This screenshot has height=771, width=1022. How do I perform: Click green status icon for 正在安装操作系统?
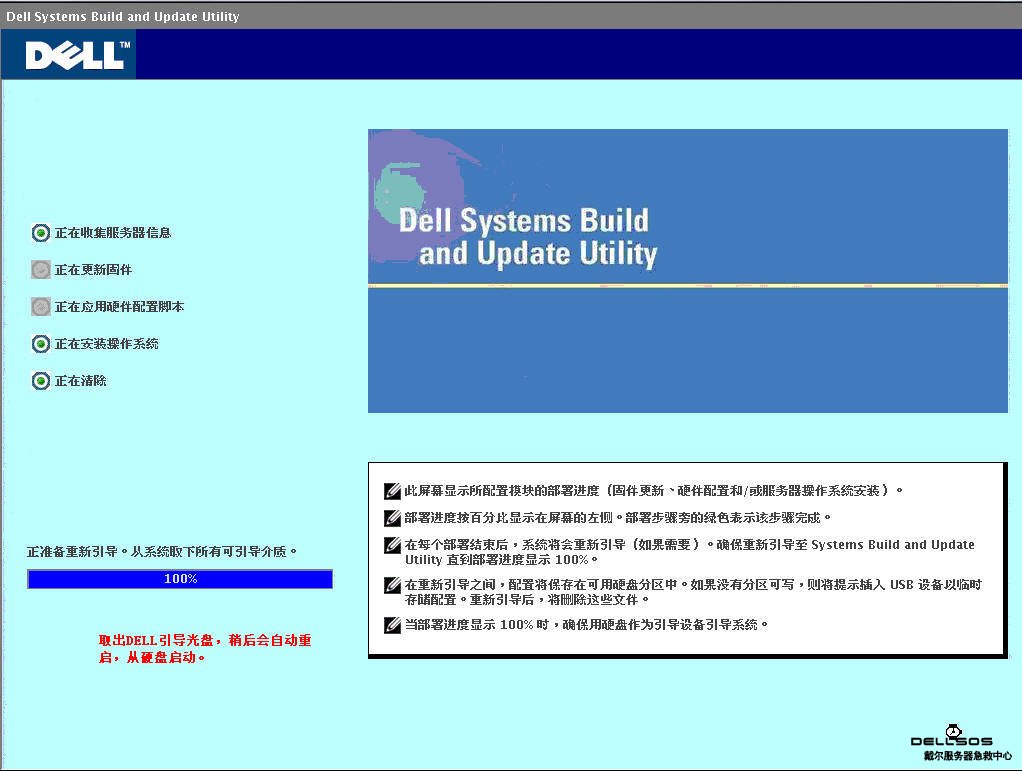(x=40, y=343)
